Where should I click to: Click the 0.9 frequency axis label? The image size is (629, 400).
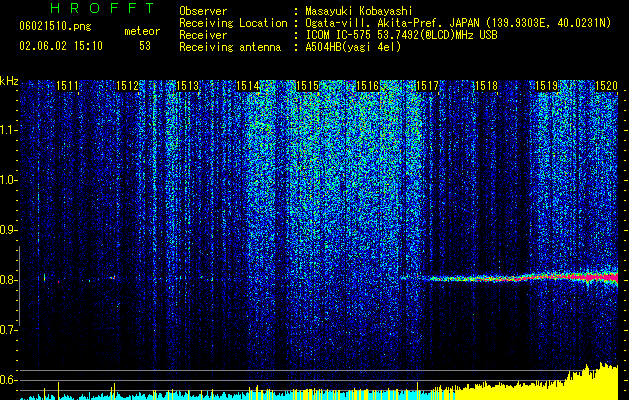click(8, 230)
